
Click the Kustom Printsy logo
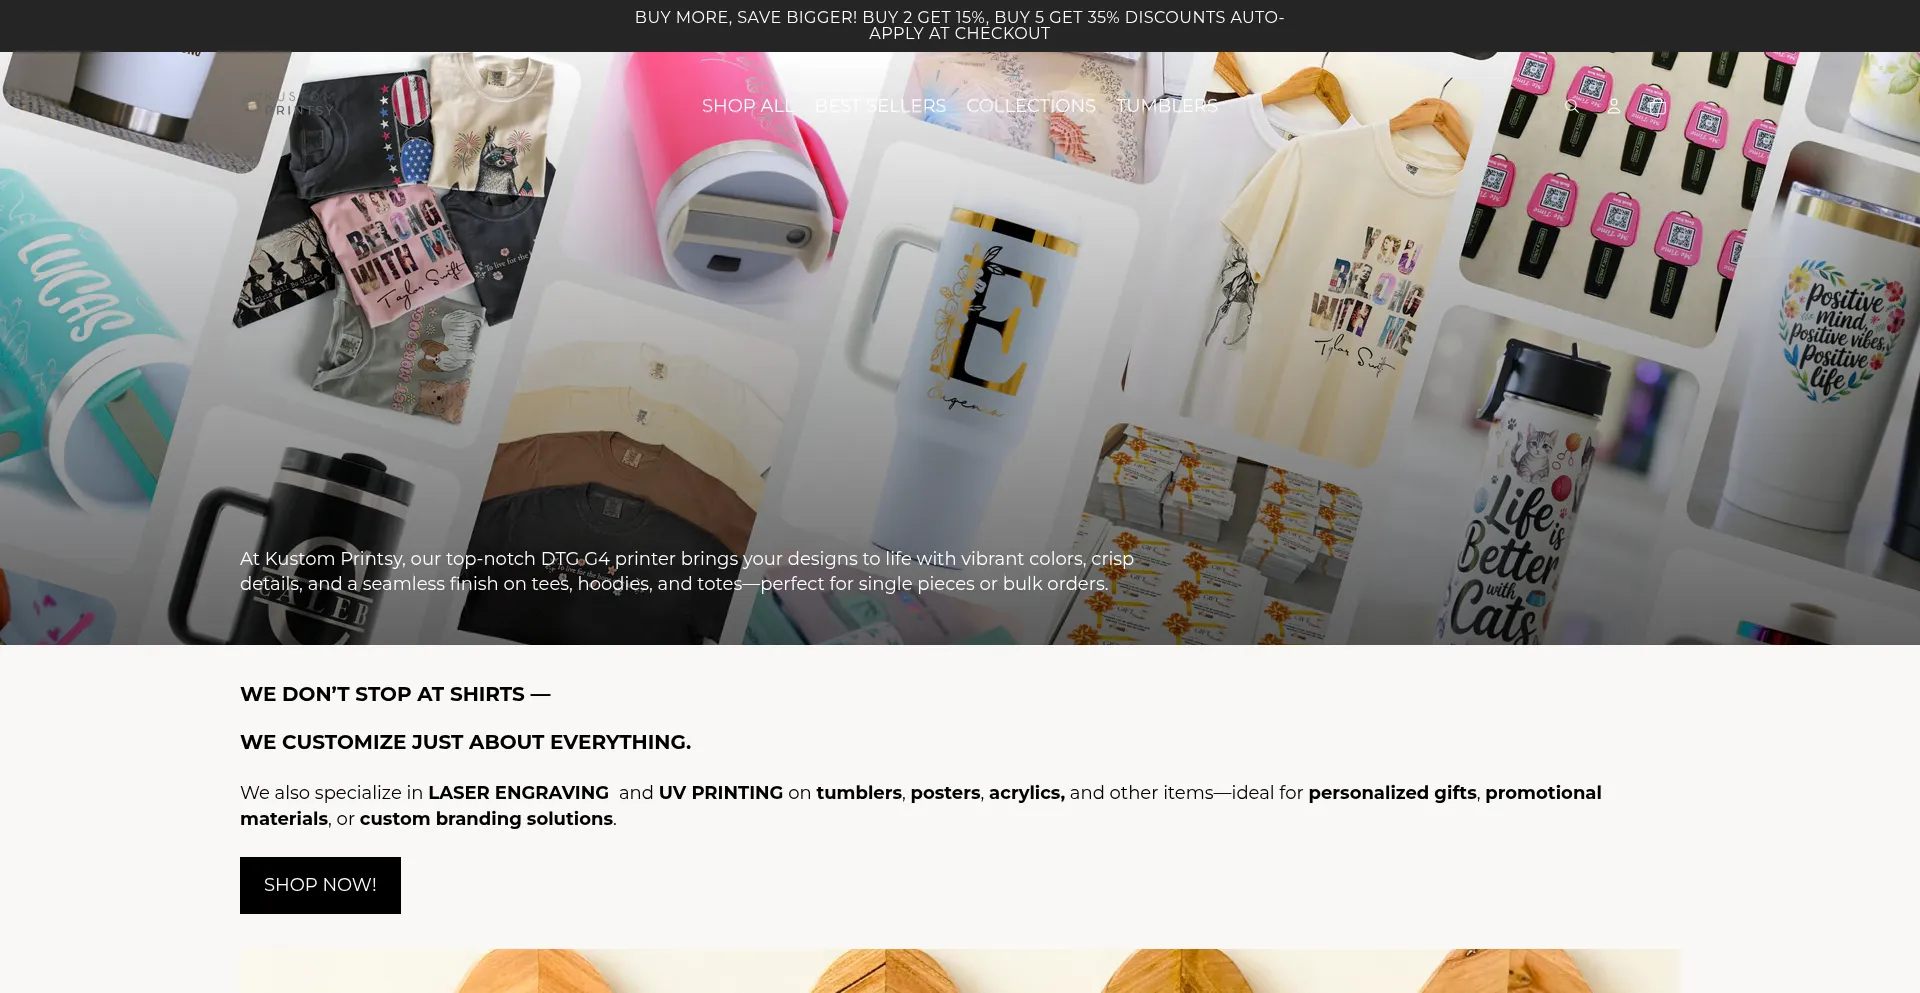[x=291, y=105]
